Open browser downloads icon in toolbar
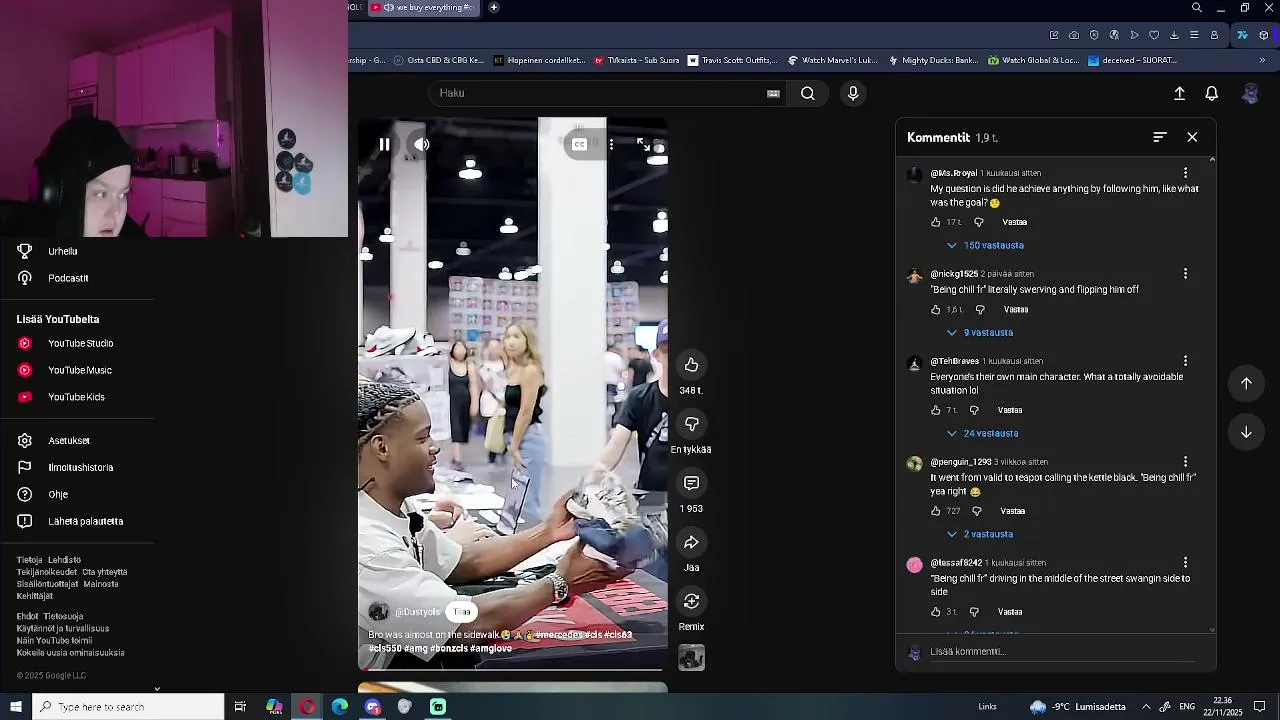Image resolution: width=1280 pixels, height=720 pixels. point(1174,35)
